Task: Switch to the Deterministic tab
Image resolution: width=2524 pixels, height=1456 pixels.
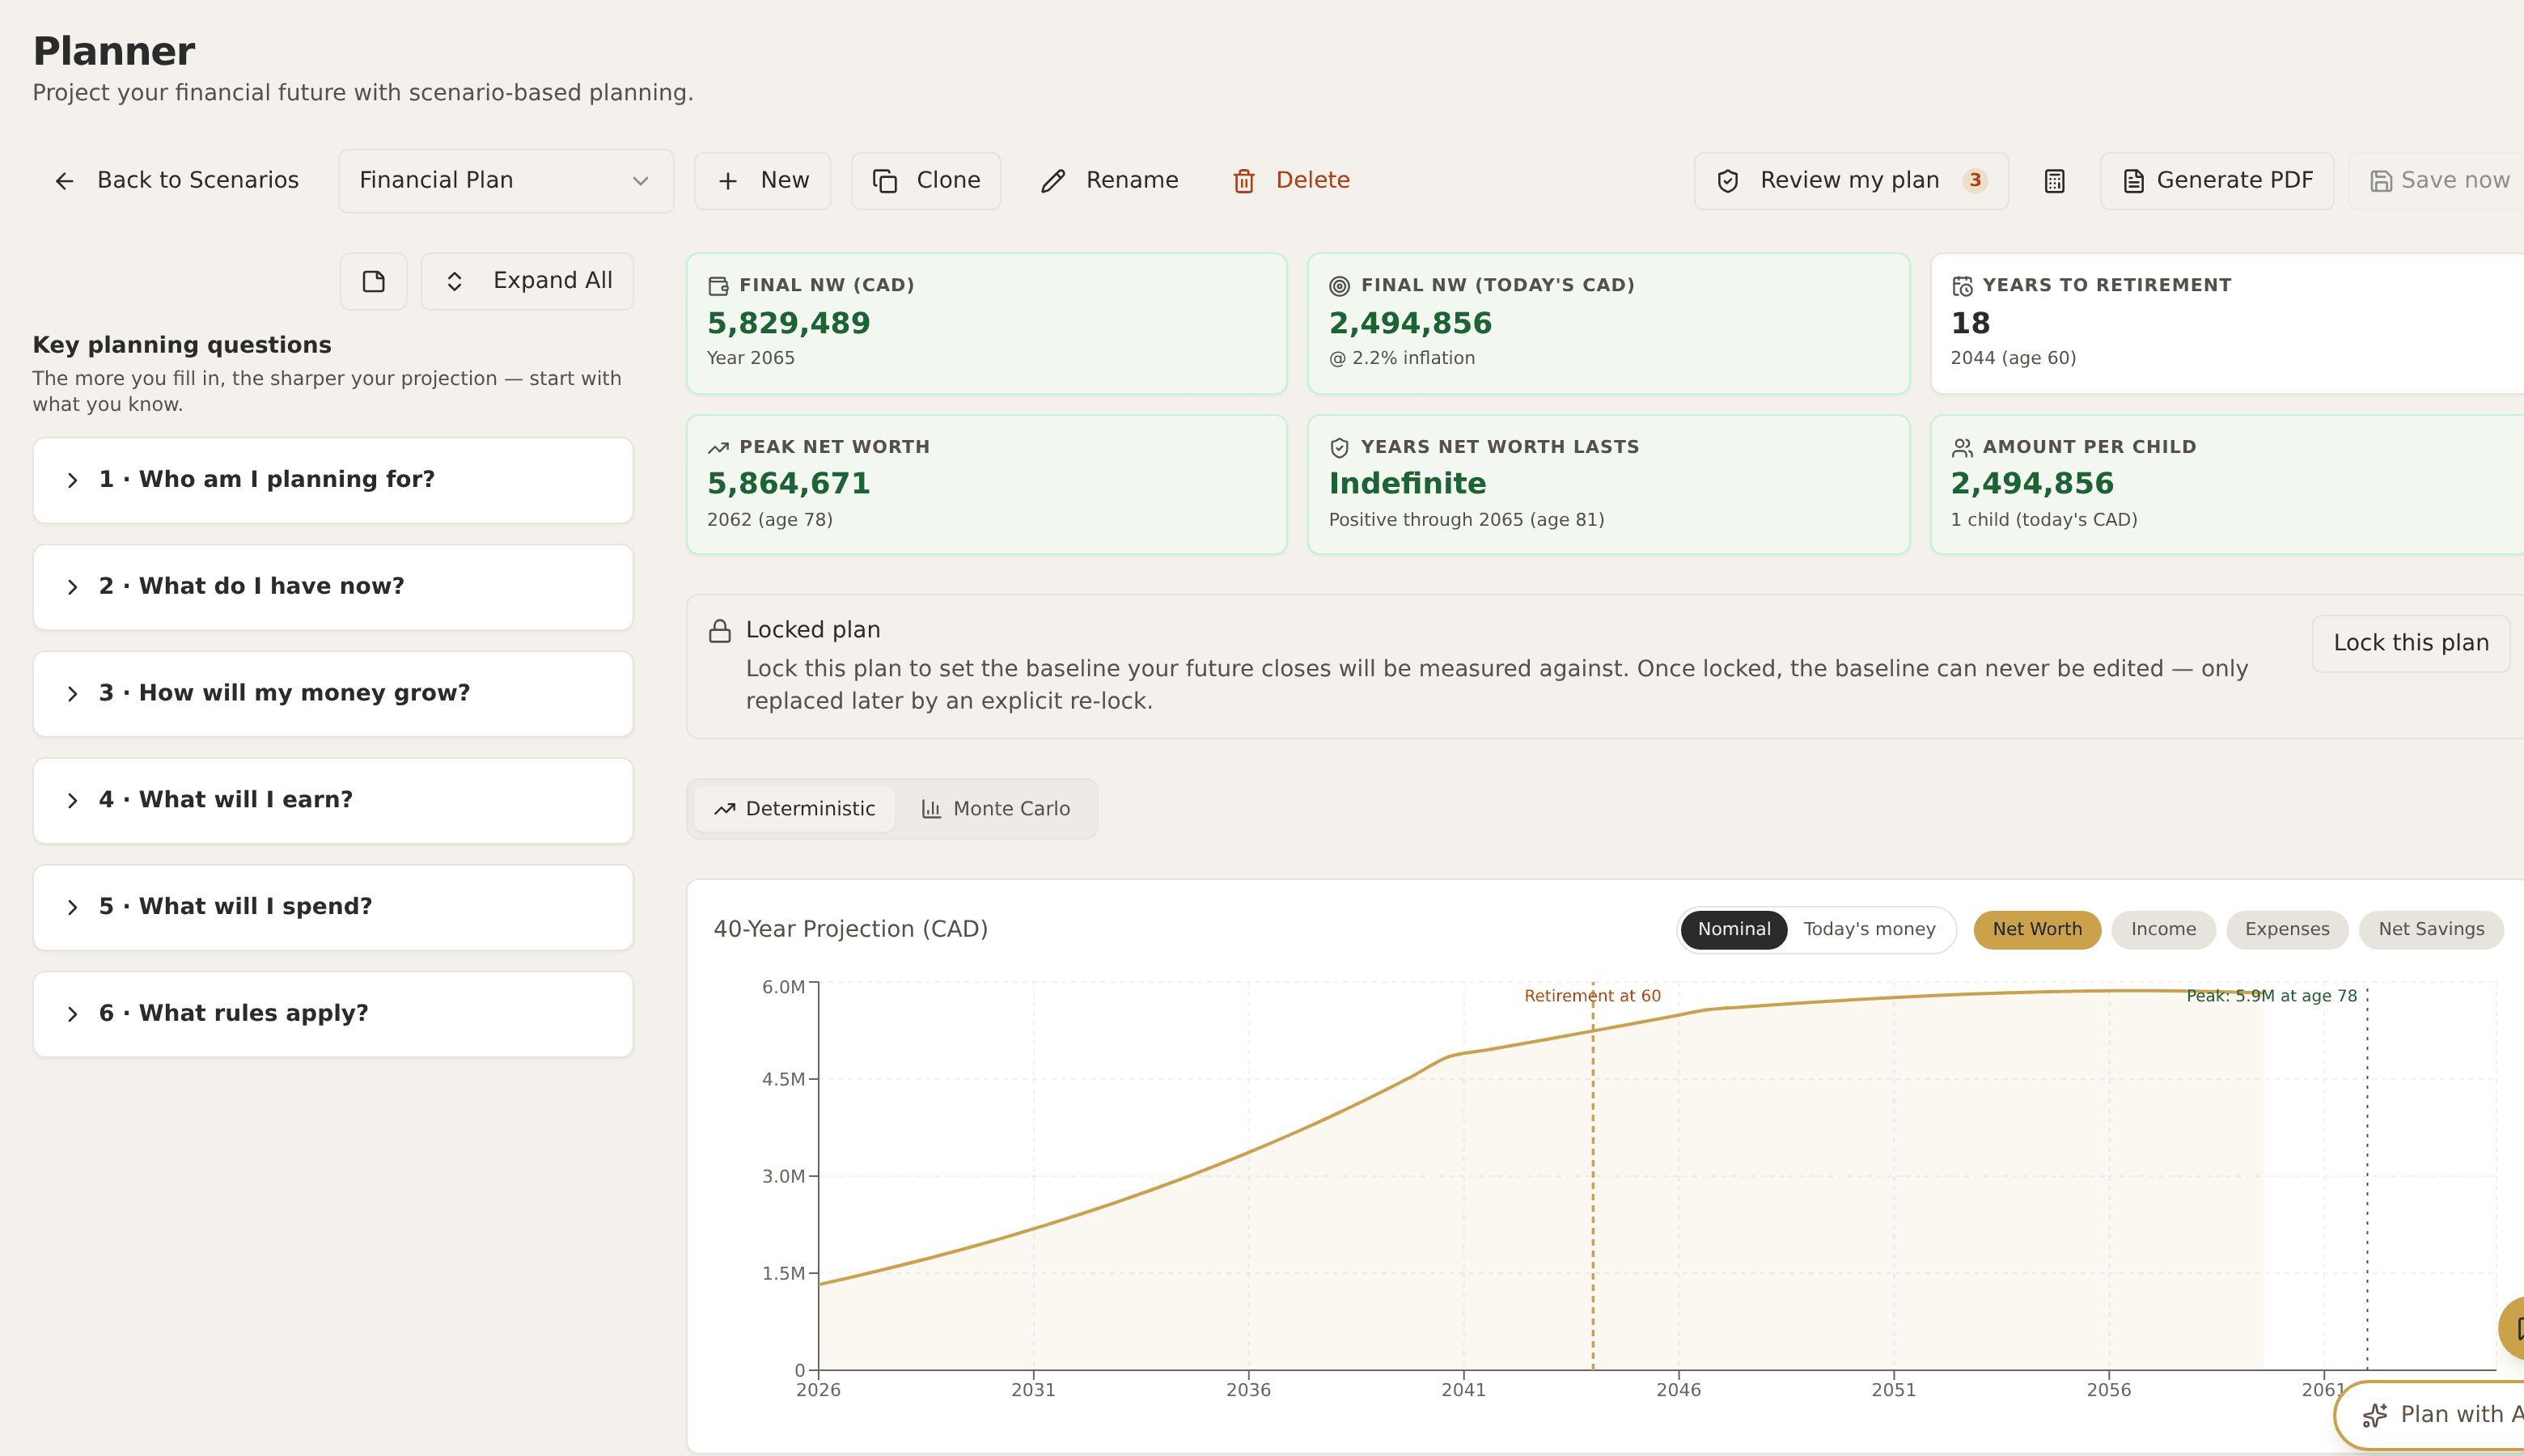Action: pos(795,809)
